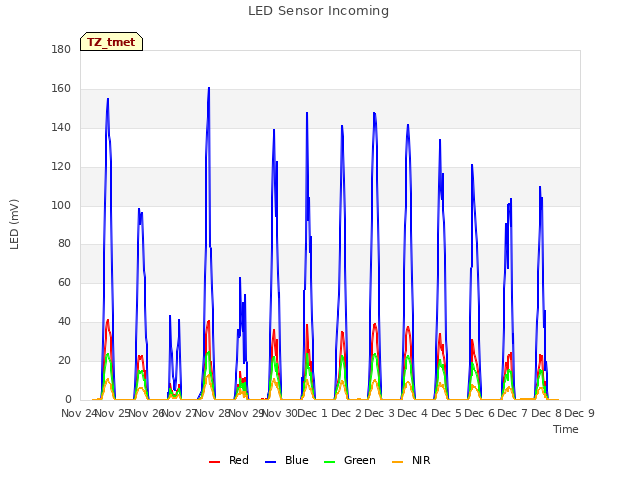This screenshot has width=640, height=480.
Task: Click the tallest blue peak near 160 mV
Action: 209,88
